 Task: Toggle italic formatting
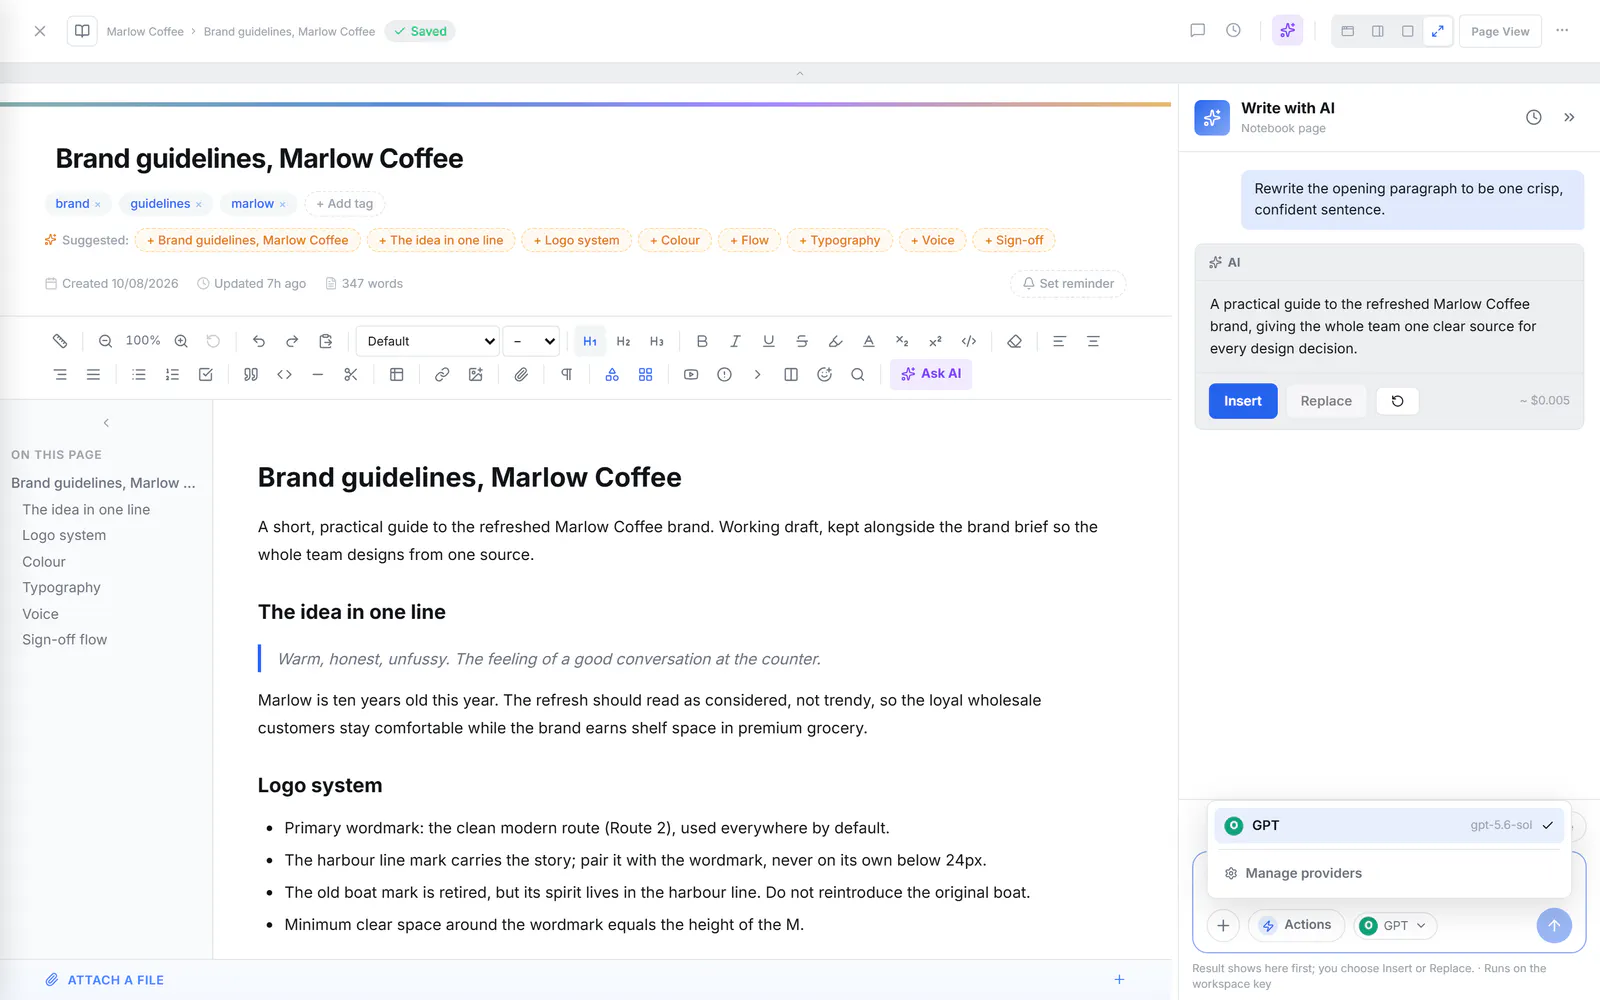pyautogui.click(x=735, y=341)
